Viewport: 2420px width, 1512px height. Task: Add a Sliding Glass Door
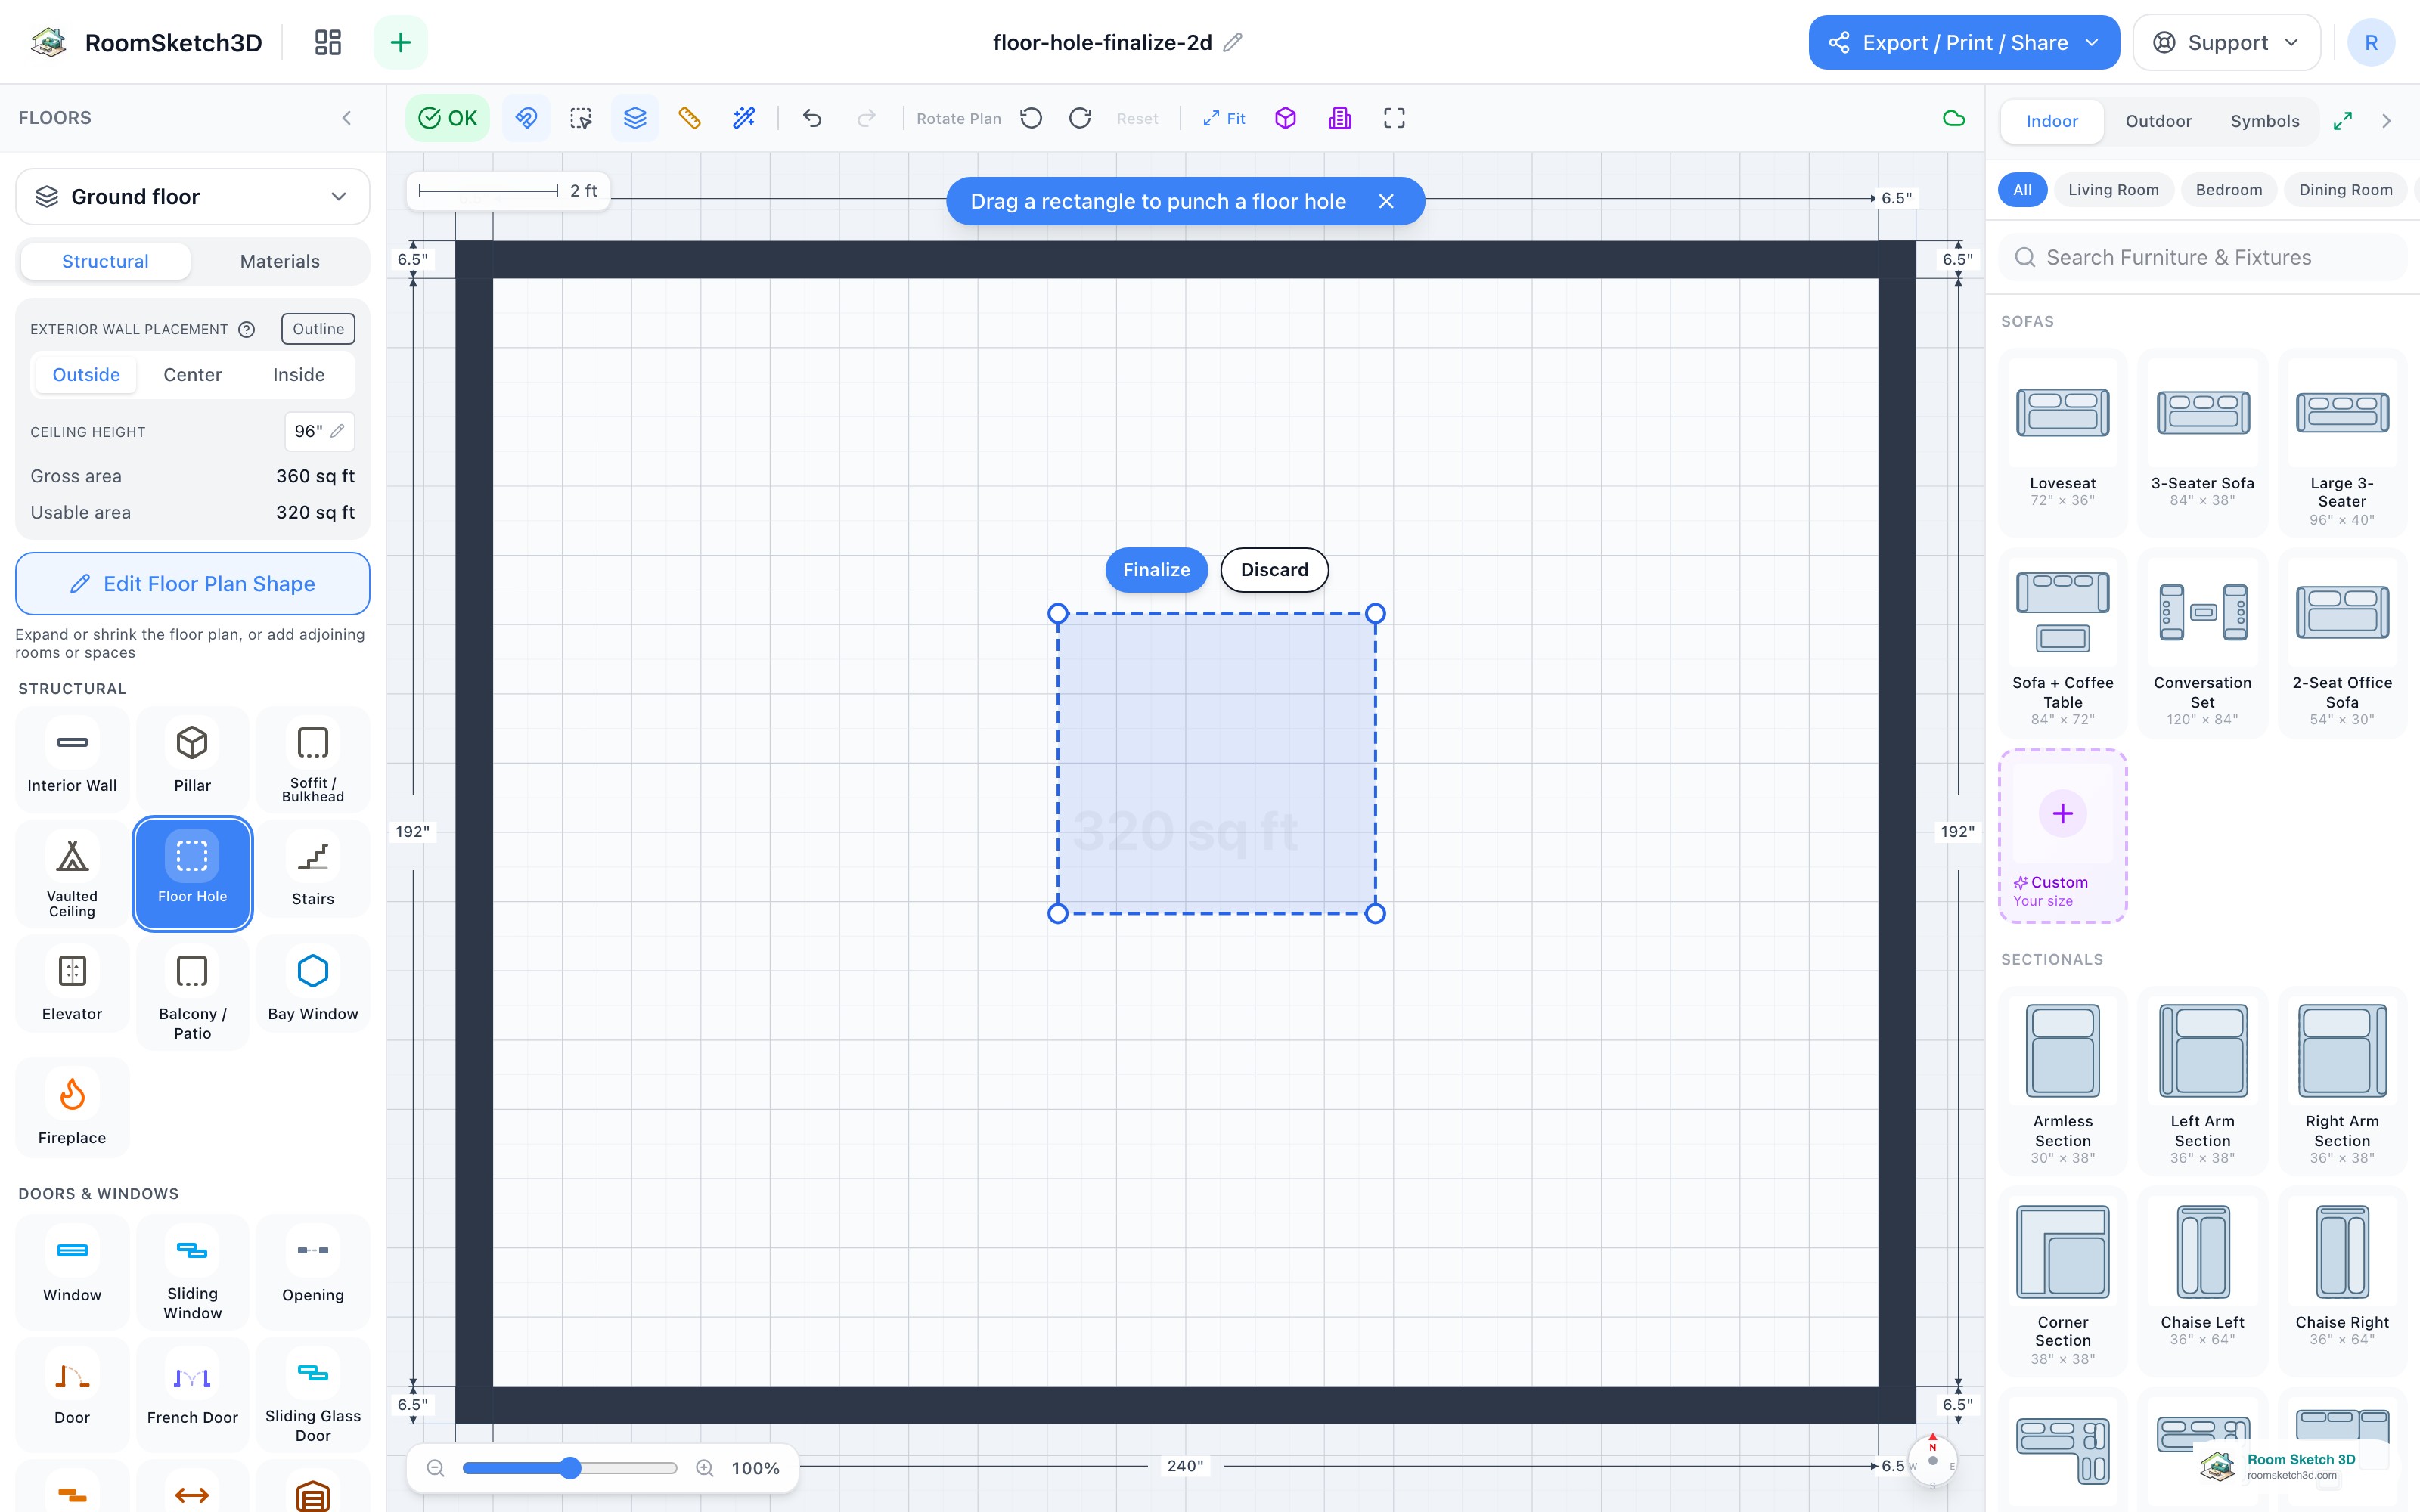pos(313,1395)
